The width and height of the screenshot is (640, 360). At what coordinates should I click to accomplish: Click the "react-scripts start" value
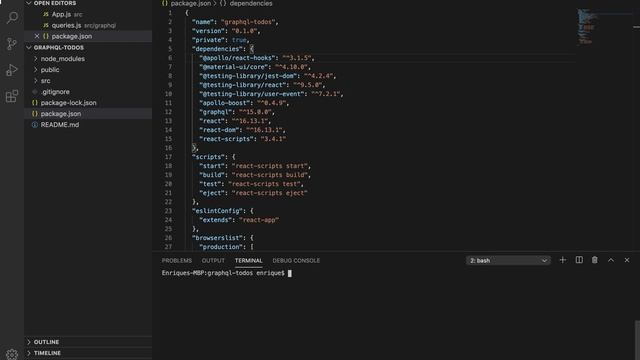[x=269, y=166]
